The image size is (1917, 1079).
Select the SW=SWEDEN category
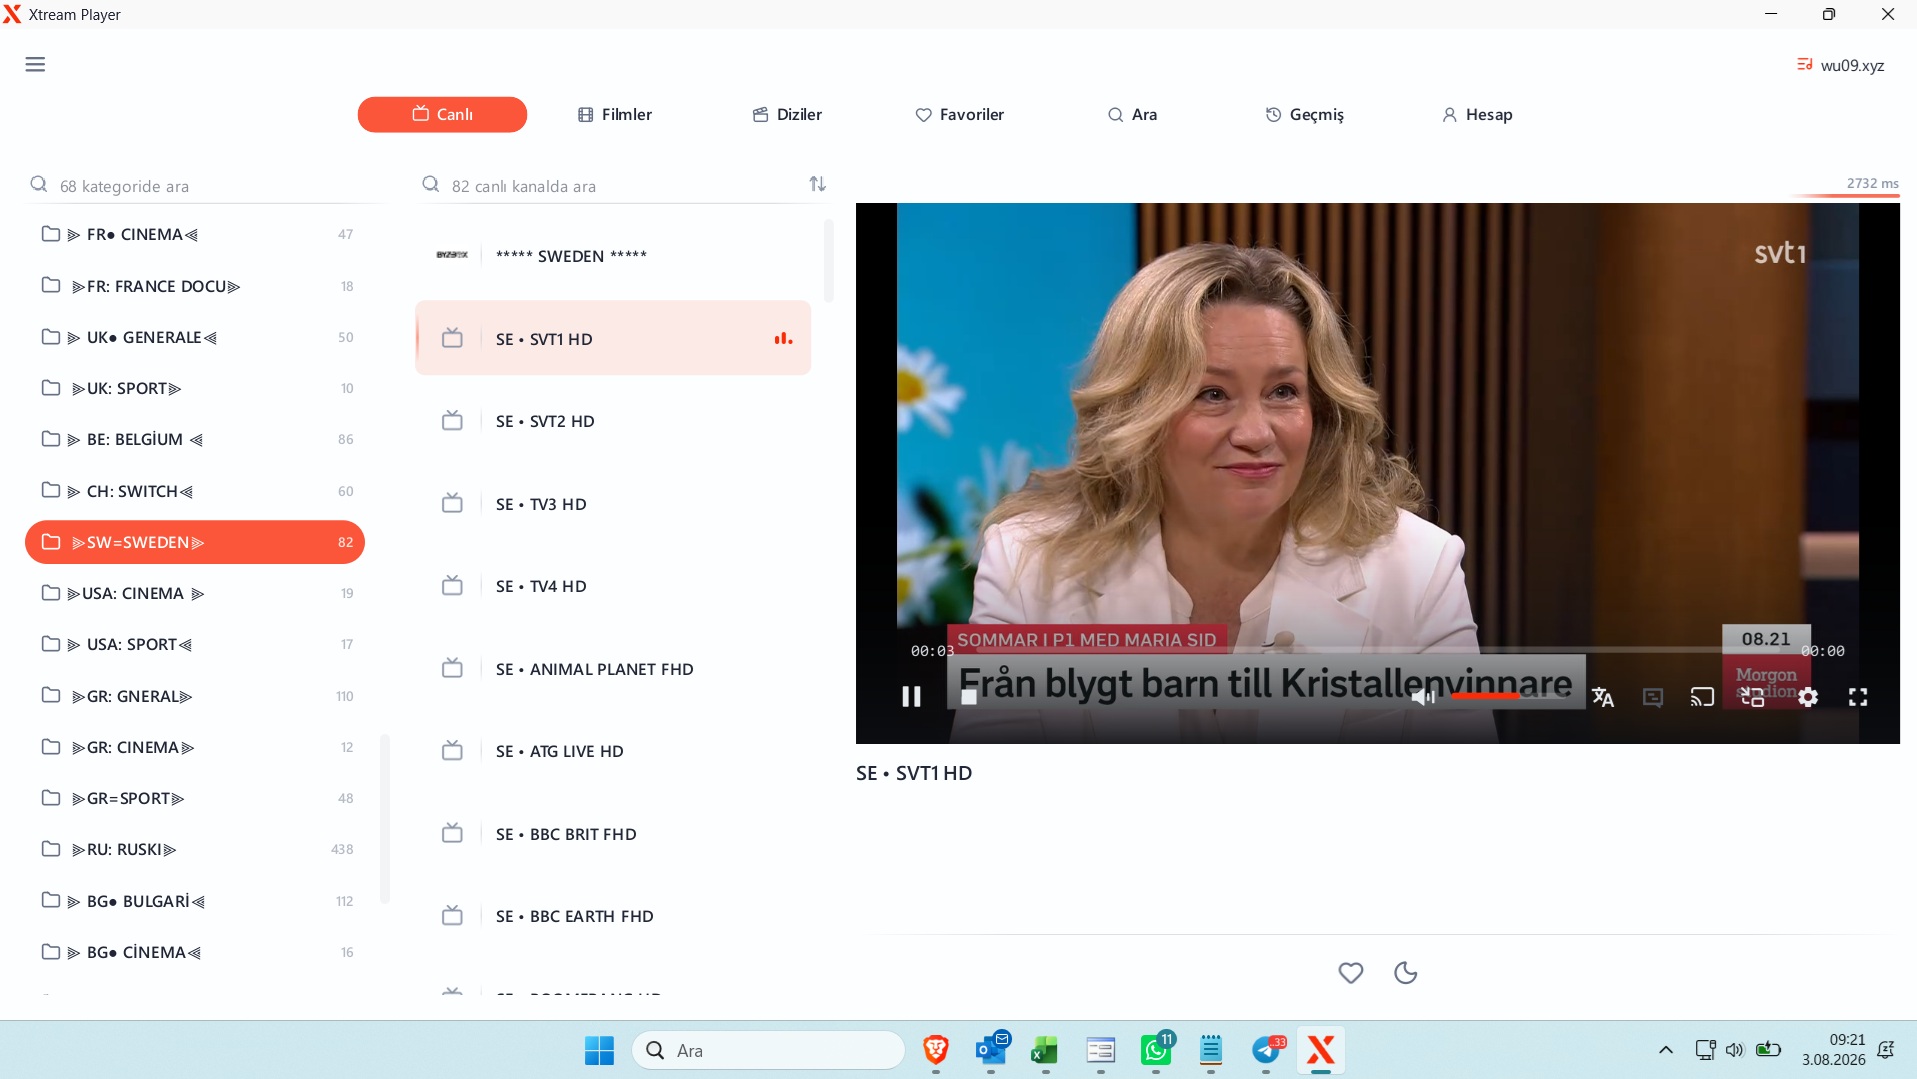195,542
